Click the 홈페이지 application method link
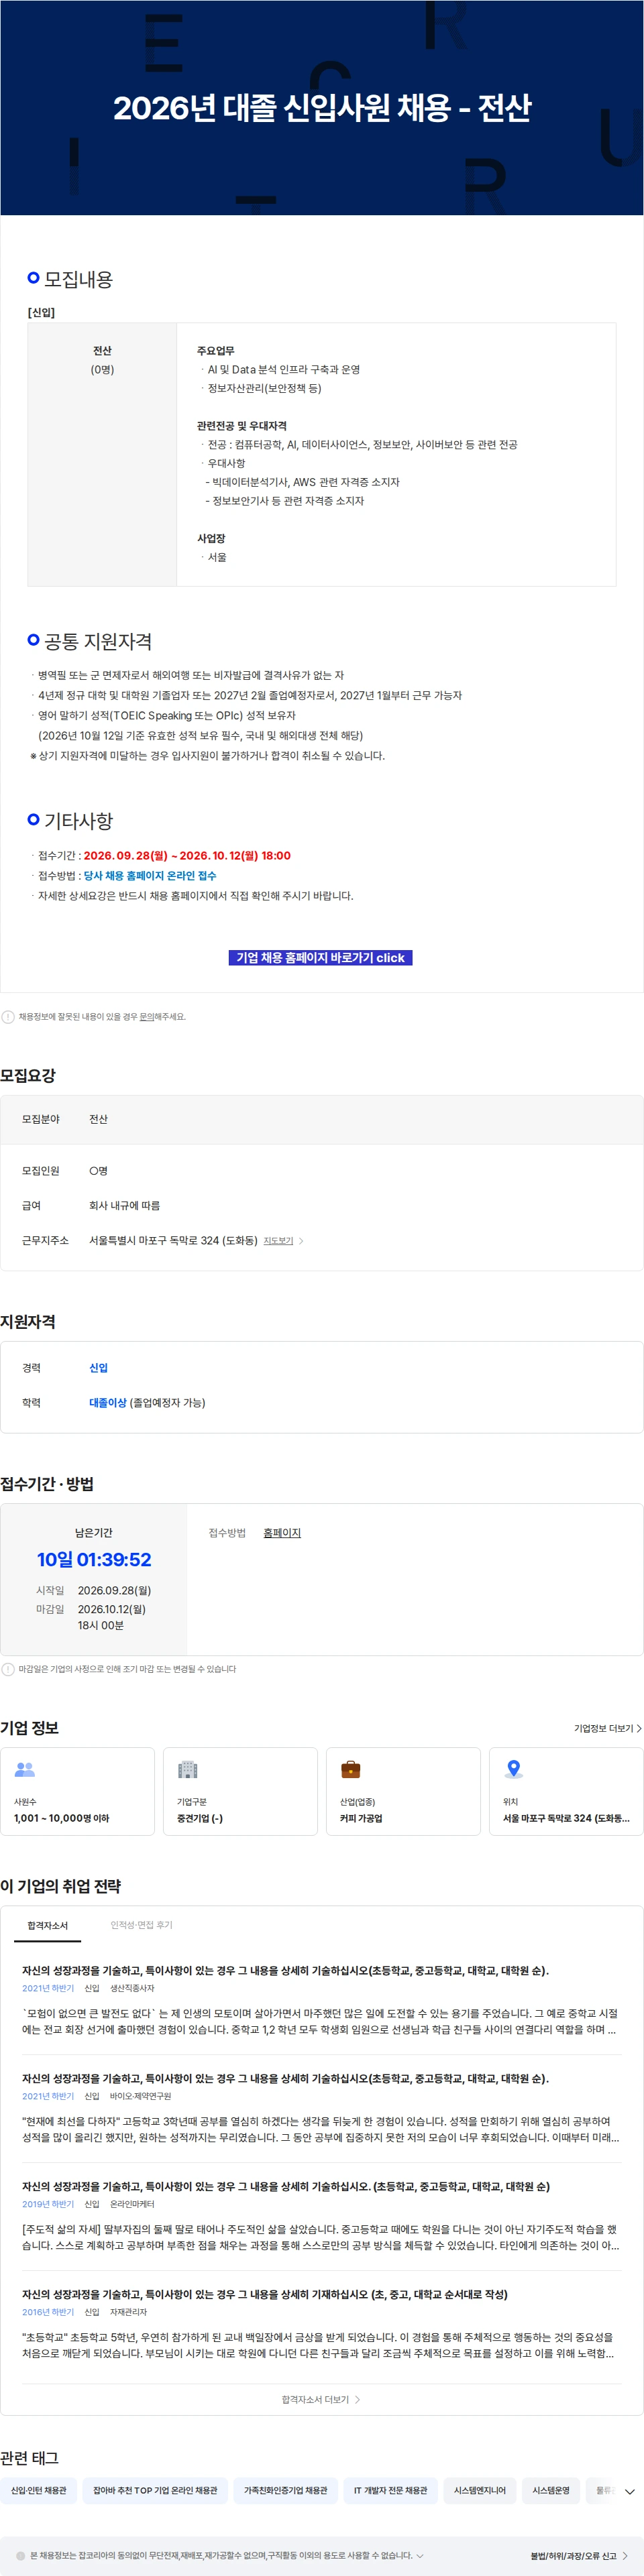644x2576 pixels. click(282, 1532)
